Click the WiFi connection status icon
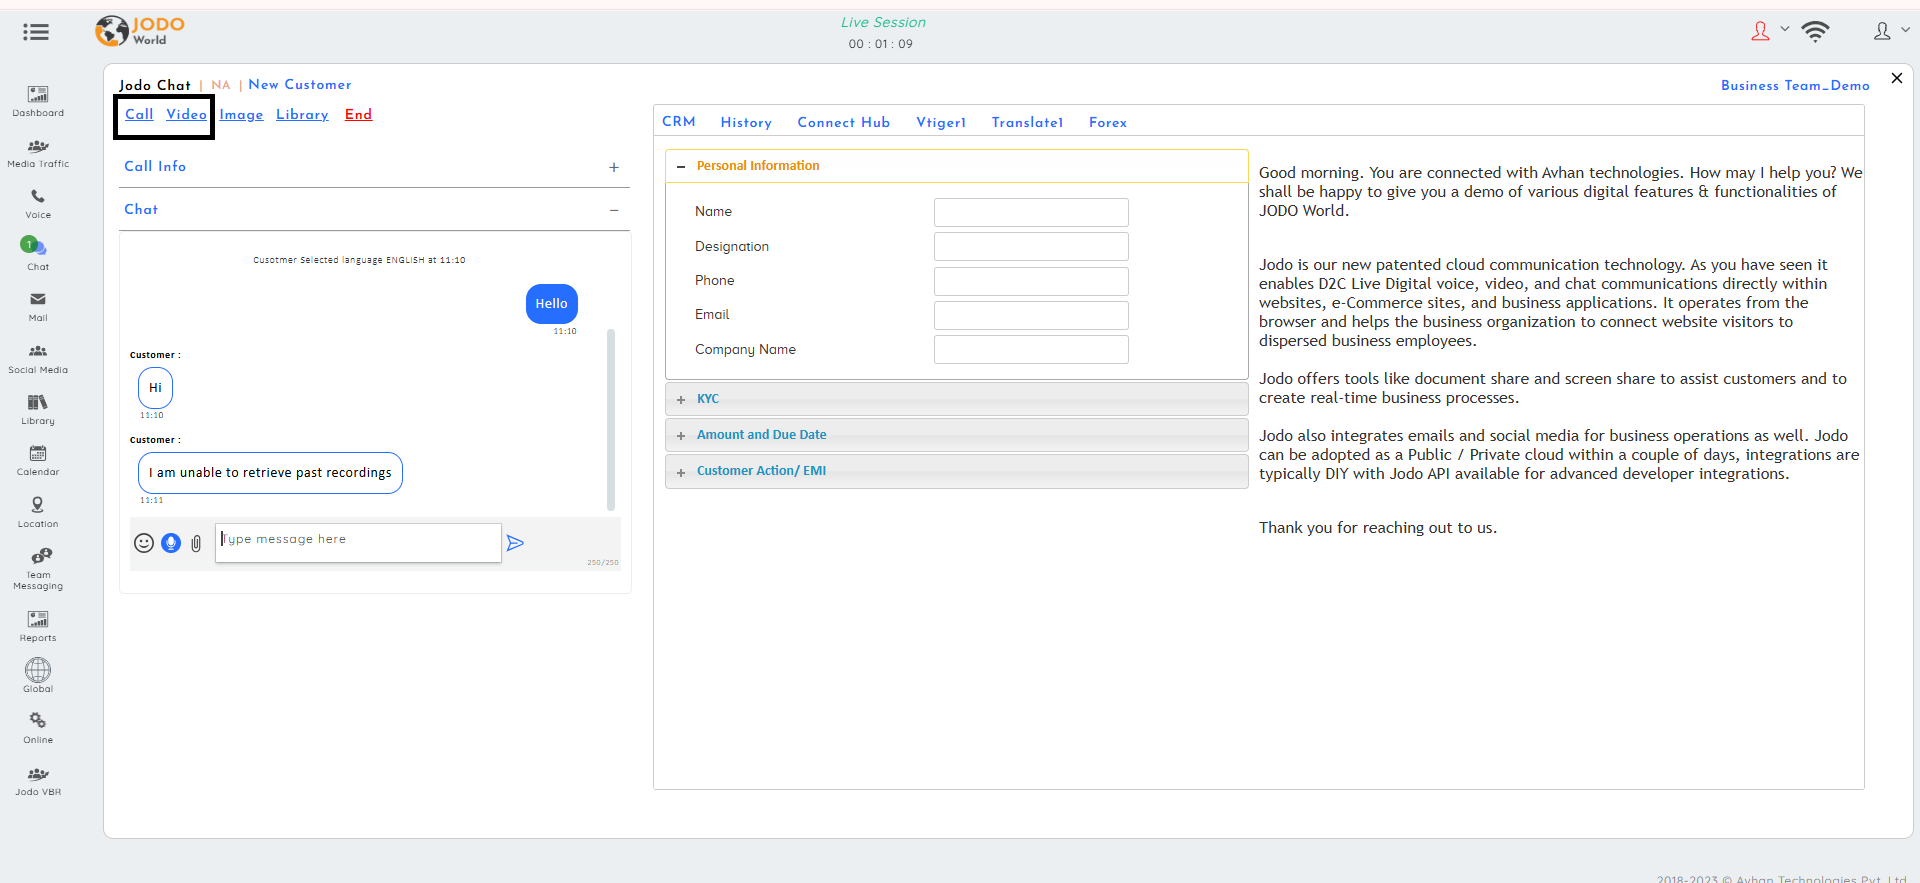Screen dimensions: 1920x883 click(1815, 31)
